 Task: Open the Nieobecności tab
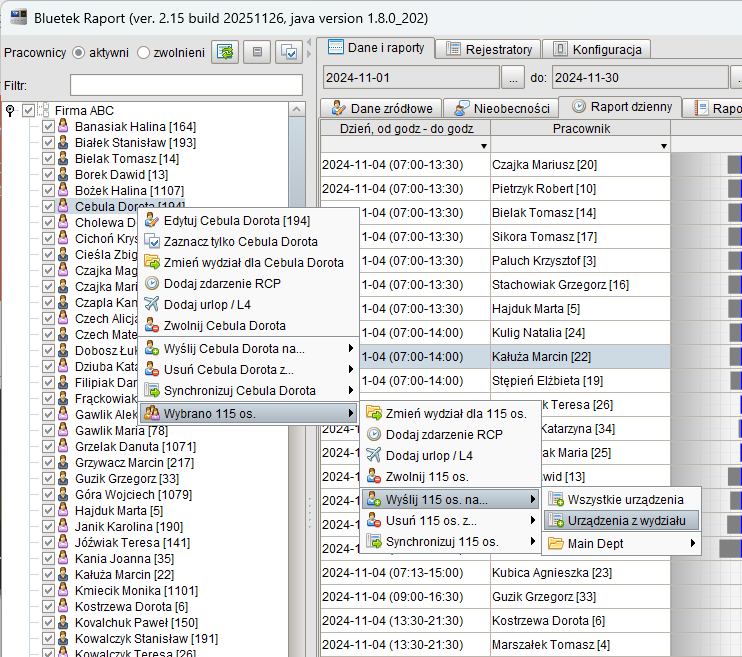(501, 108)
